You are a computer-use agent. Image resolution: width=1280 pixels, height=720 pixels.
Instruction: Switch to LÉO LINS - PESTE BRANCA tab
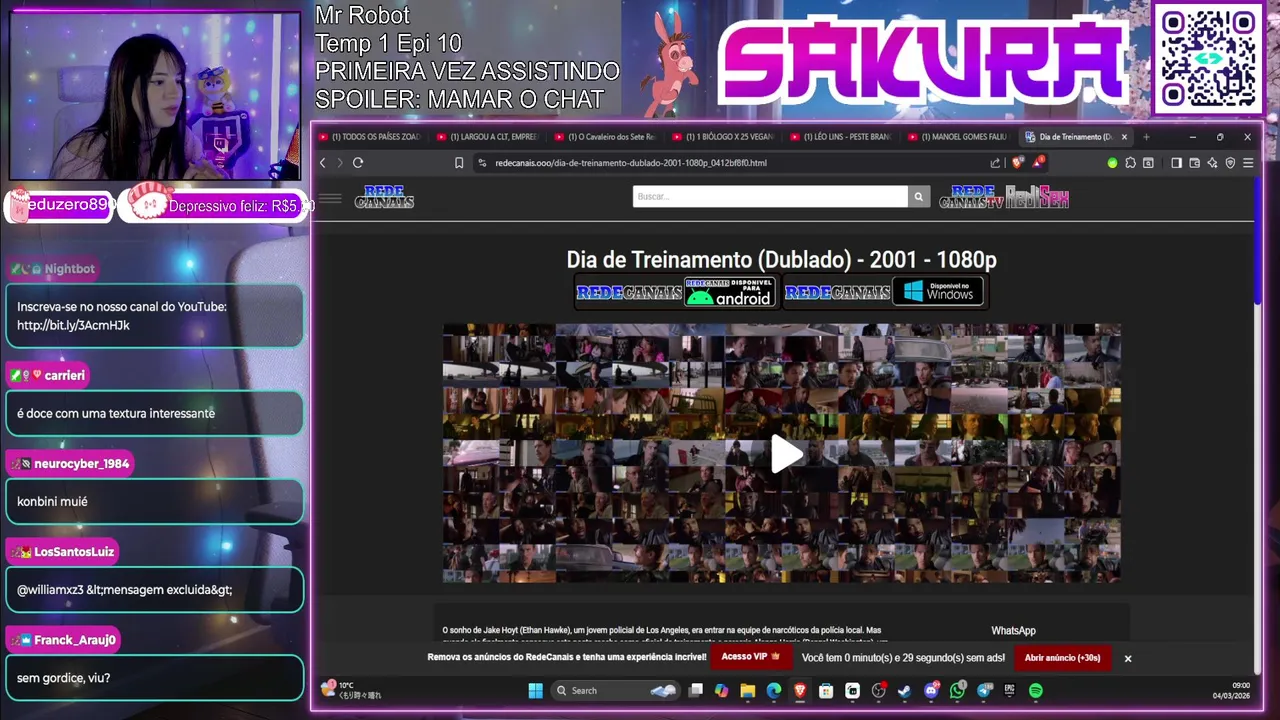point(842,137)
